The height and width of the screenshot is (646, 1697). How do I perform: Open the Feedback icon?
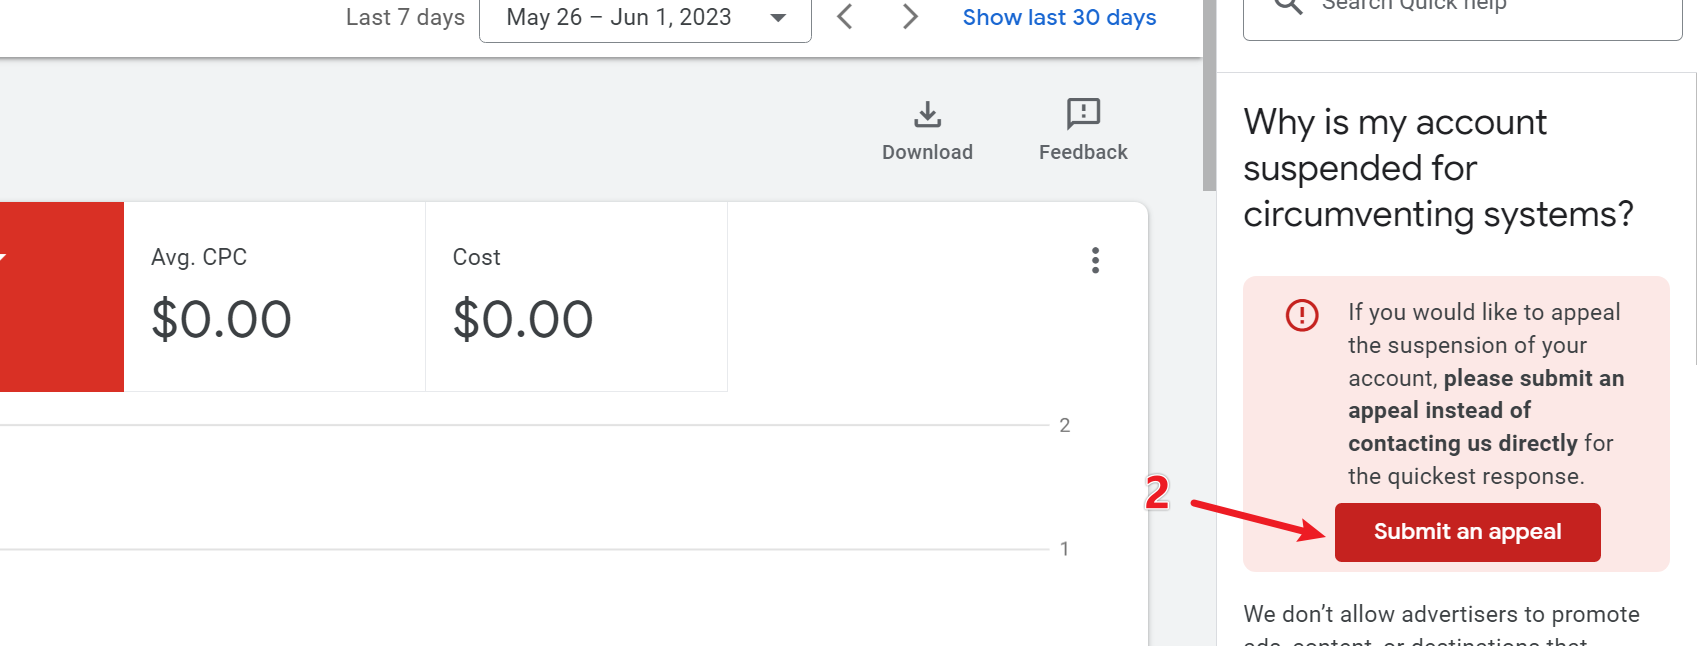pos(1083,115)
